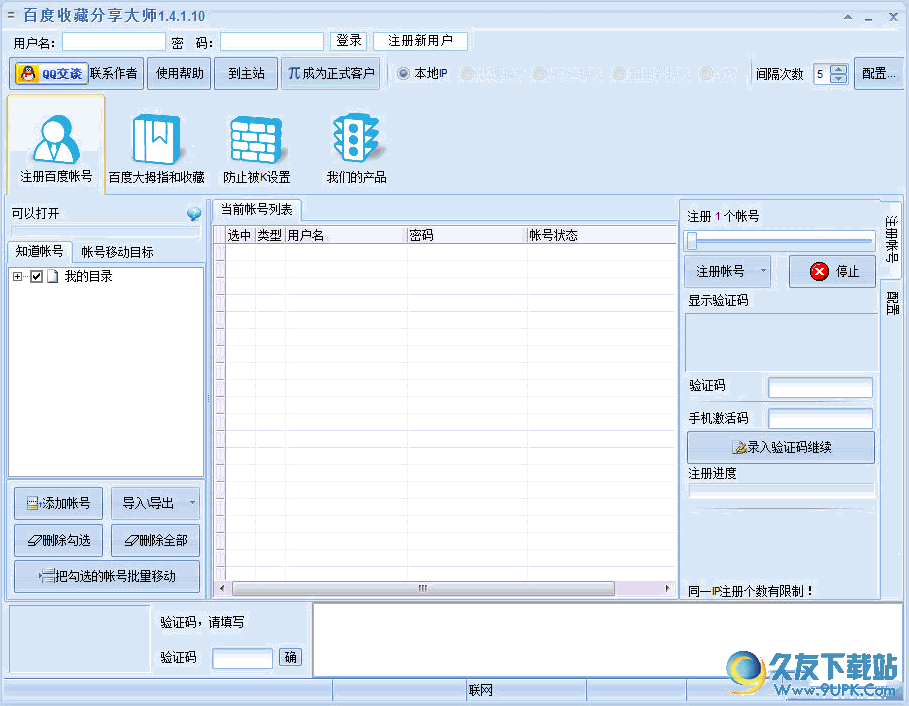The image size is (909, 706).
Task: Click 删除全部 eraser button
Action: 155,540
